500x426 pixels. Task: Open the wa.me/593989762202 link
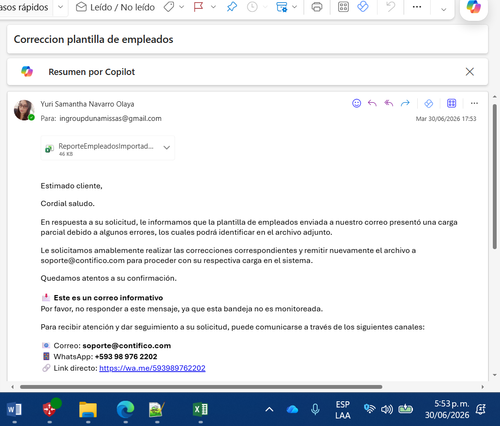(x=152, y=368)
